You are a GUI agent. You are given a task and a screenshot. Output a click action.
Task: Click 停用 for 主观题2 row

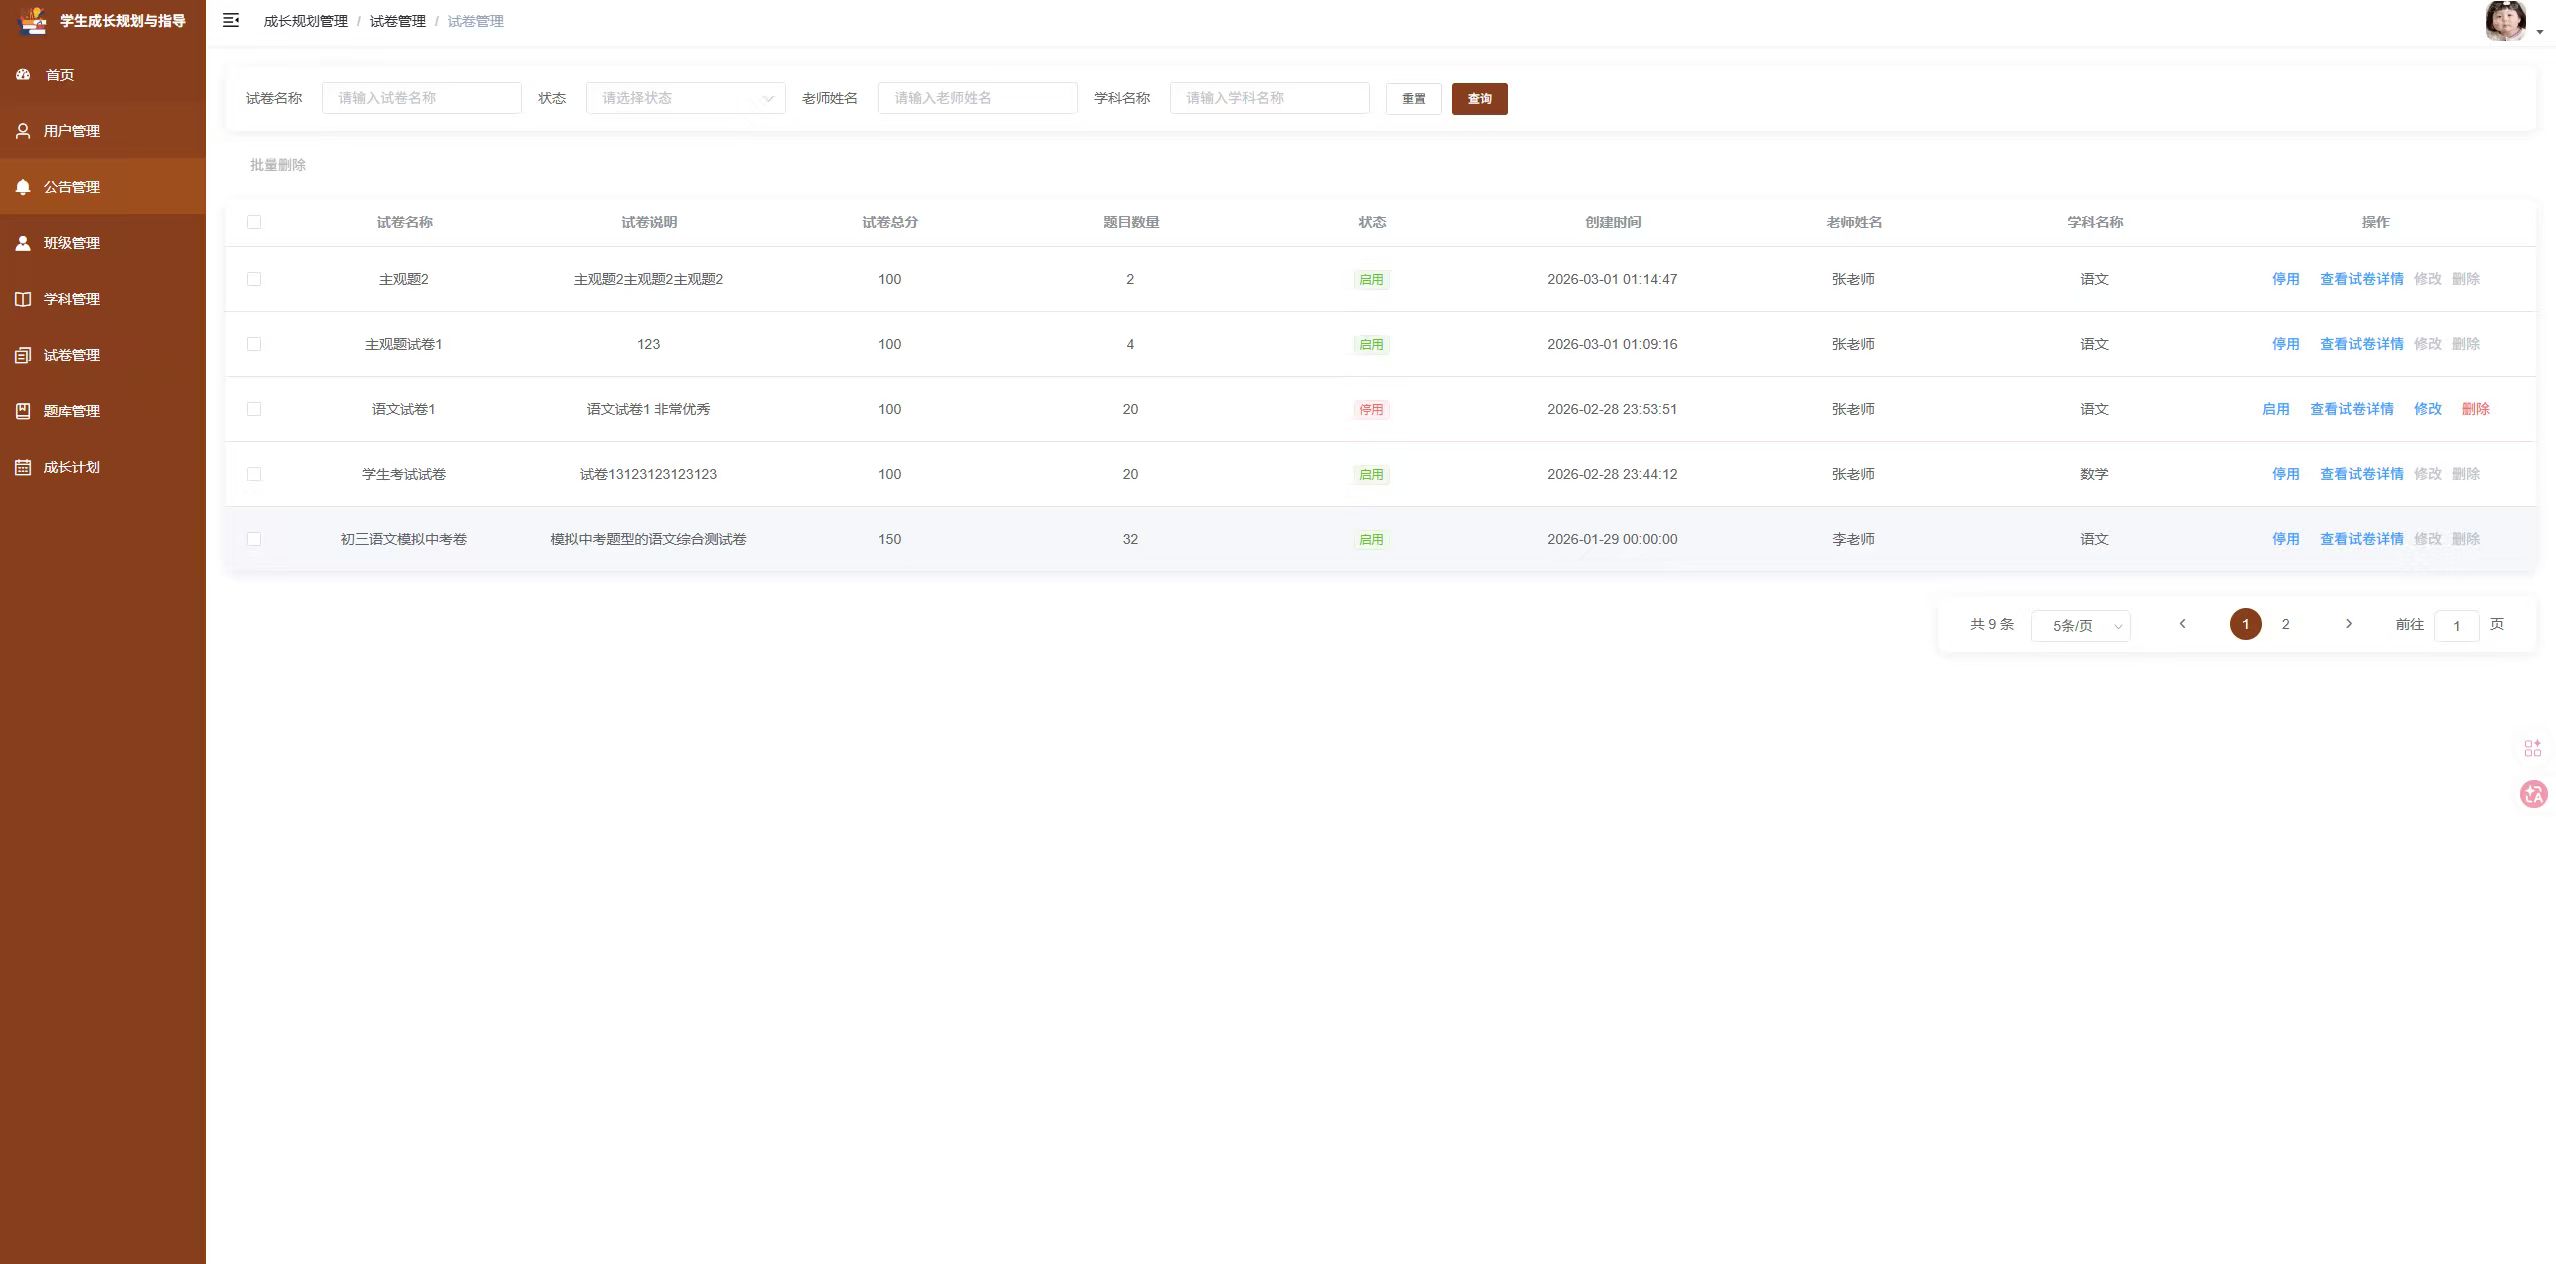coord(2285,279)
